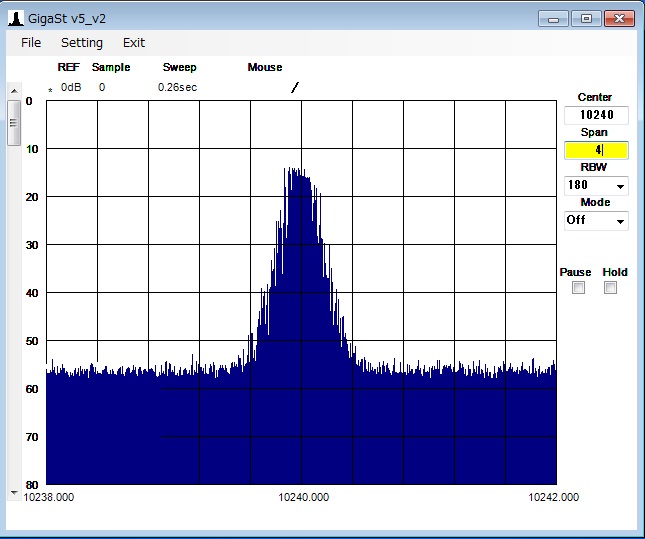This screenshot has width=645, height=539.
Task: Click the scrollbar down arrow
Action: pyautogui.click(x=14, y=493)
